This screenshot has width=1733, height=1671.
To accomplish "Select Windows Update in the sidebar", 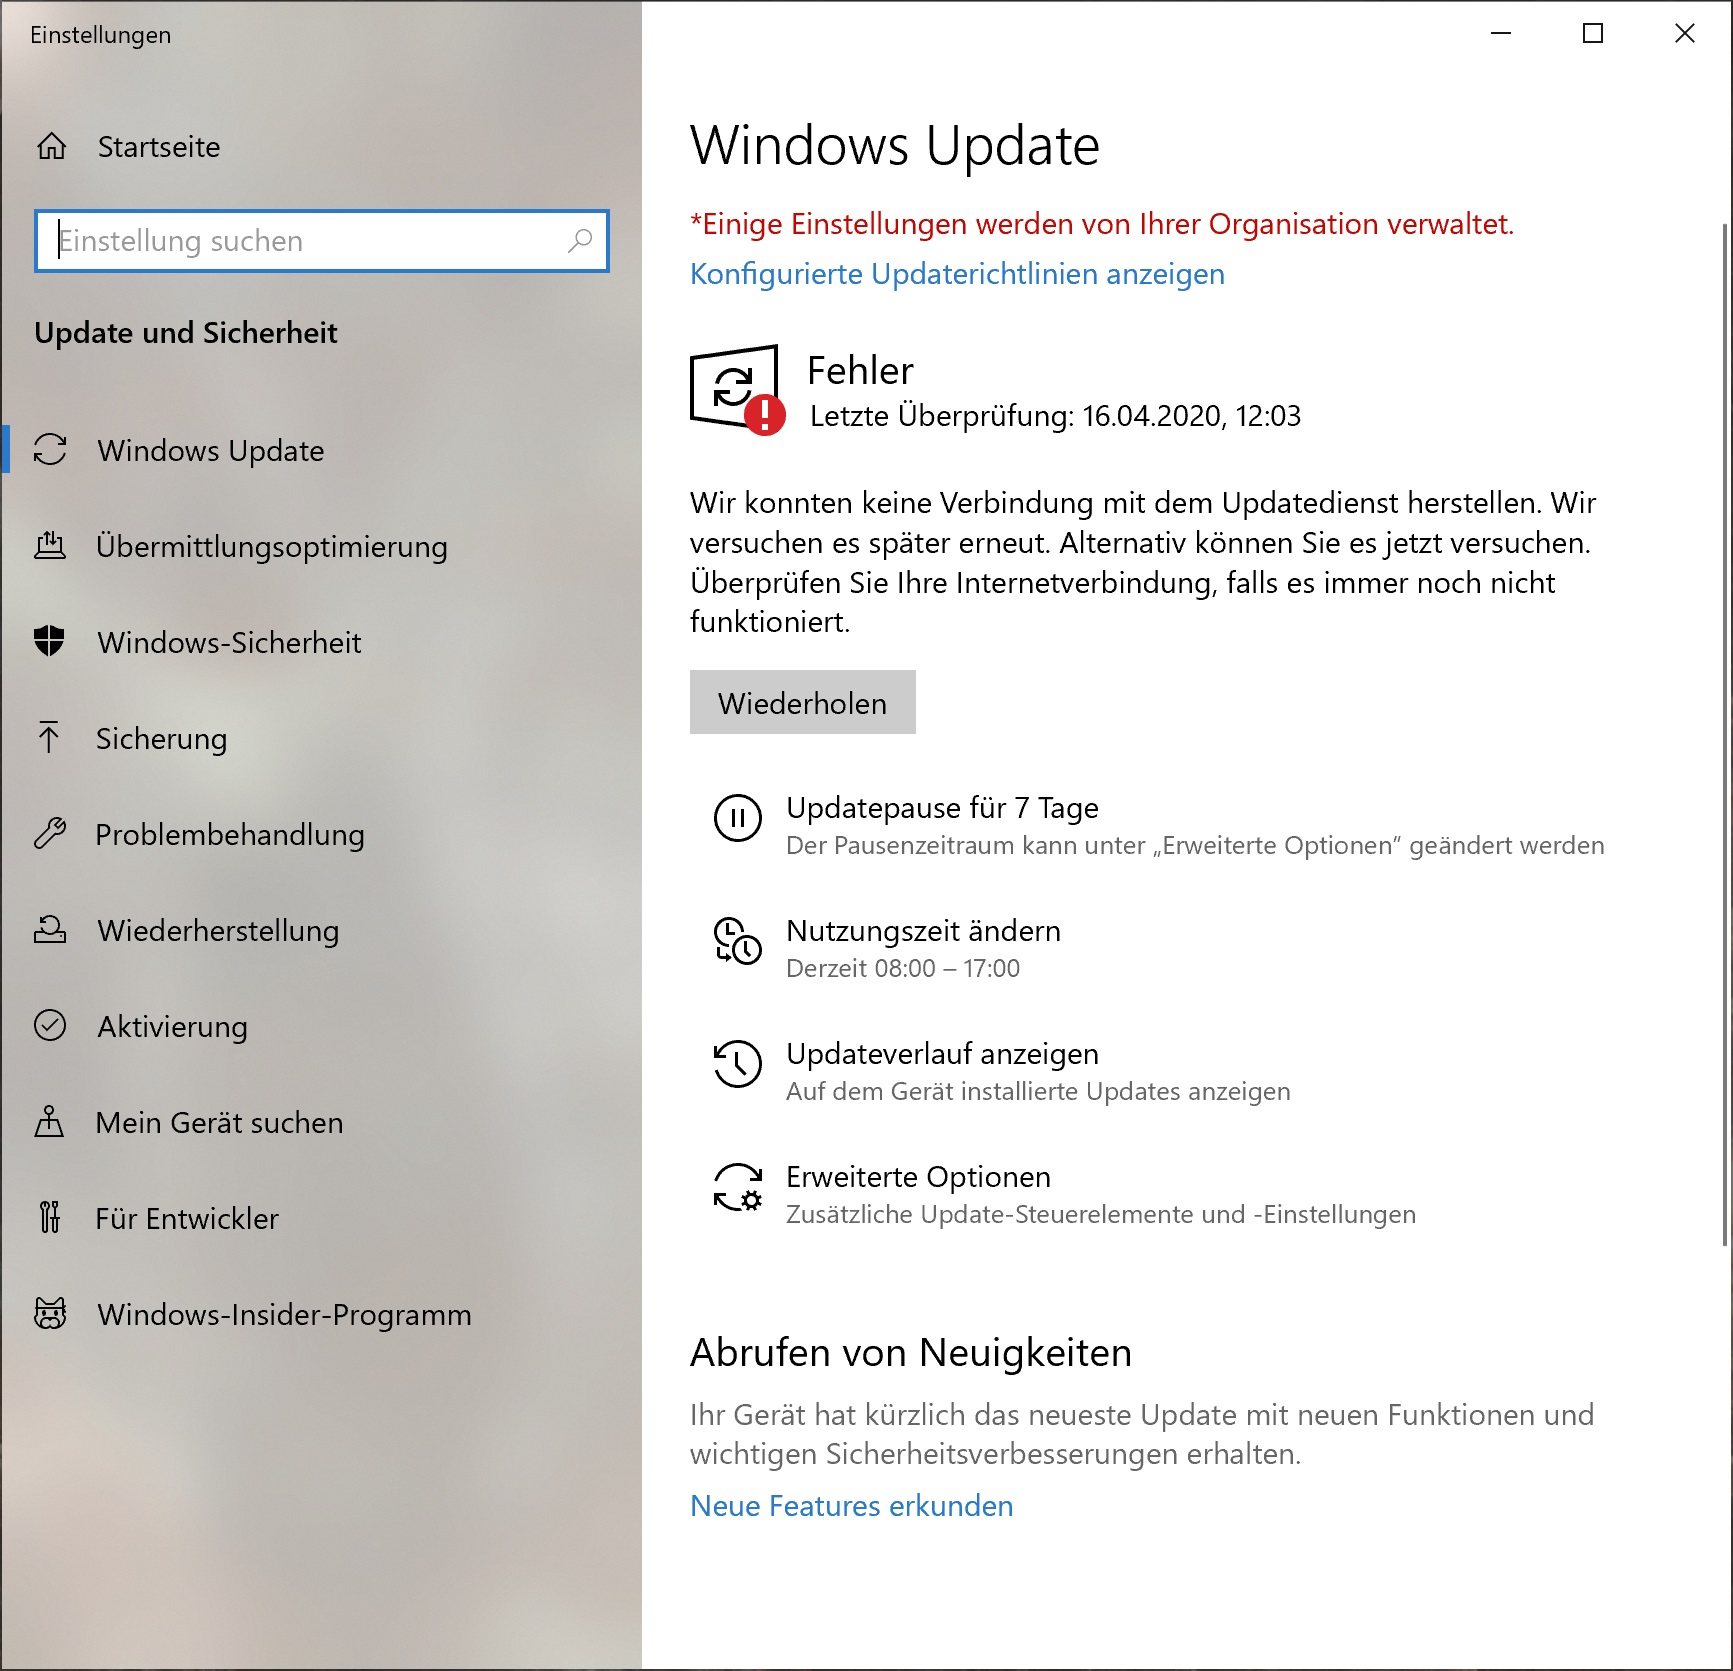I will pos(320,450).
